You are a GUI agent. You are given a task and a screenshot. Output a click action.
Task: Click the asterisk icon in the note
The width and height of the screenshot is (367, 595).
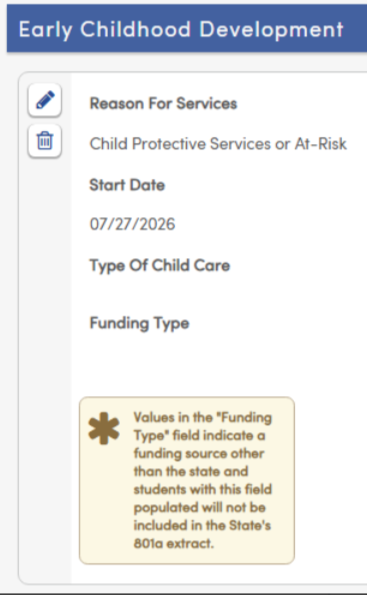tap(104, 428)
